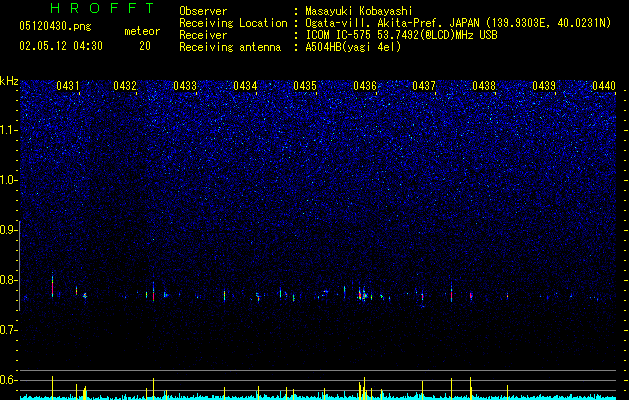Click the kHz axis unit label
Image resolution: width=629 pixels, height=400 pixels.
tap(9, 81)
